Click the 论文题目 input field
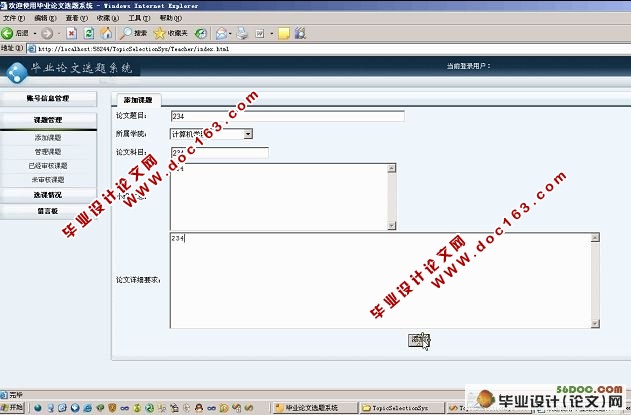Screen dimensions: 631x415 [x=287, y=116]
